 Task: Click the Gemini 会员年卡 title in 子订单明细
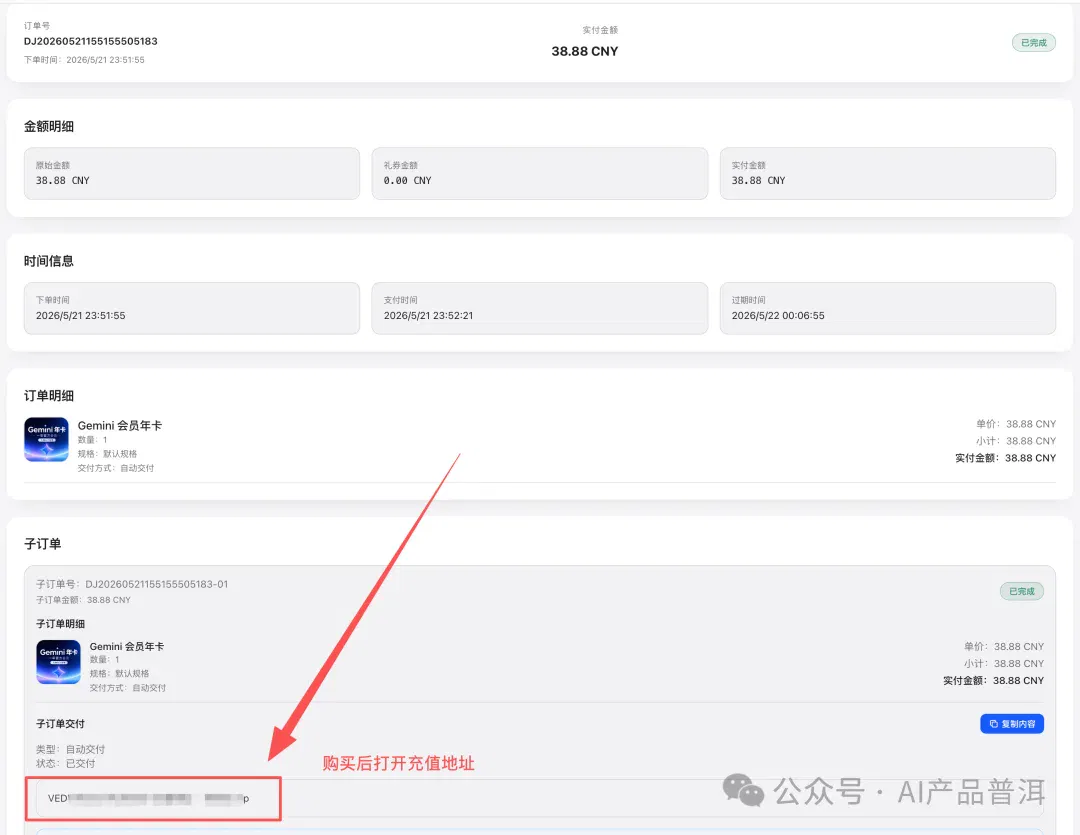(x=127, y=646)
